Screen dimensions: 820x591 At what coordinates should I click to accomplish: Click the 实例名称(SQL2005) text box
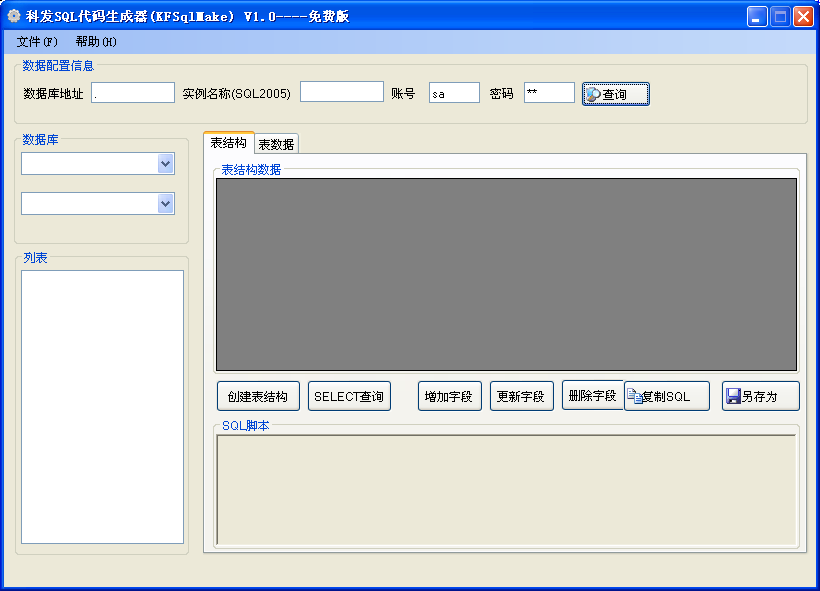342,92
